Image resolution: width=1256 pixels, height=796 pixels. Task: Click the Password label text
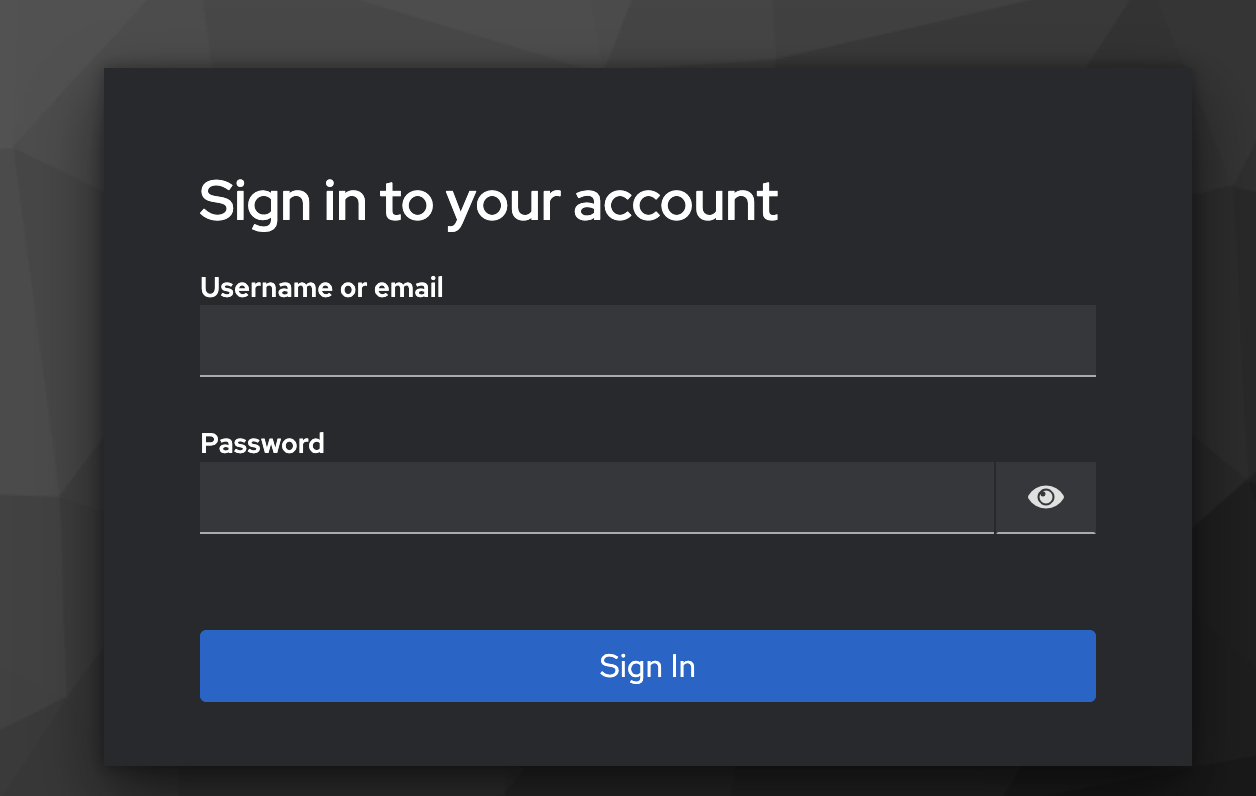tap(262, 443)
